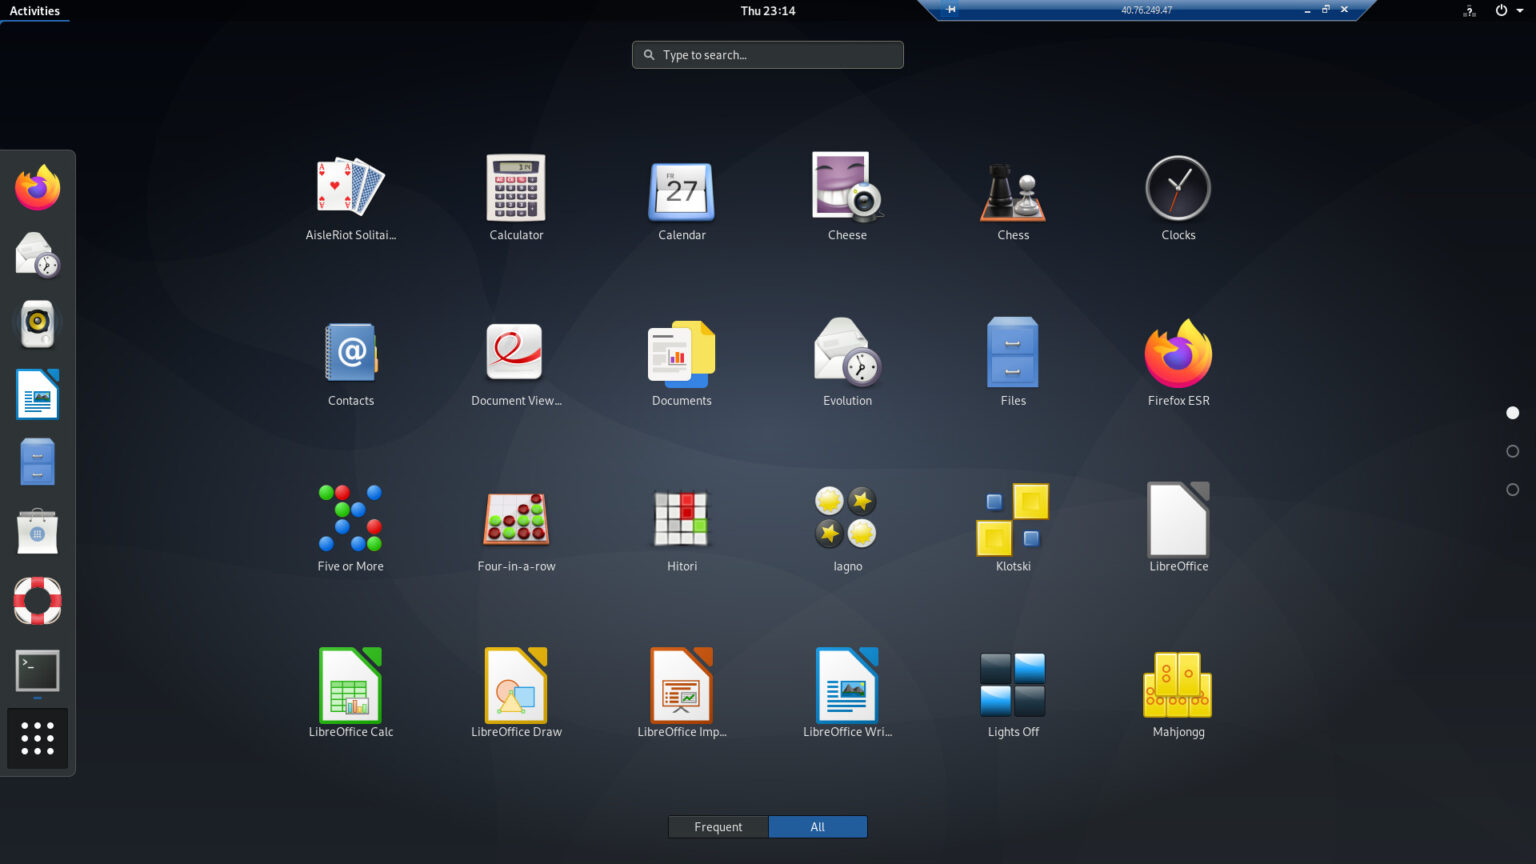Go to the second app grid page indicator
1536x864 pixels.
click(x=1513, y=451)
